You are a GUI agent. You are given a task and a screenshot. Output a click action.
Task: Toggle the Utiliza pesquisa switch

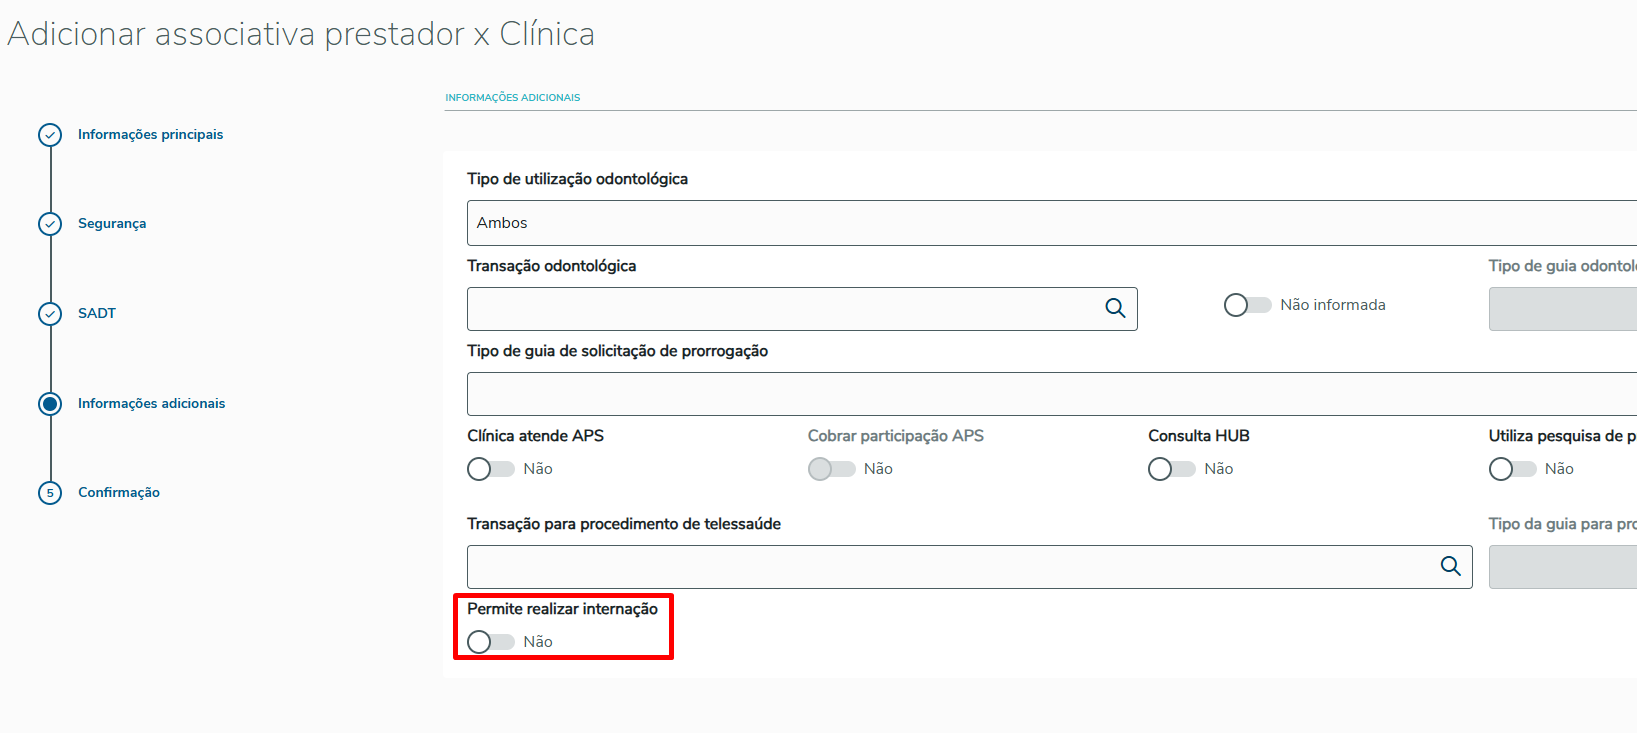point(1512,469)
